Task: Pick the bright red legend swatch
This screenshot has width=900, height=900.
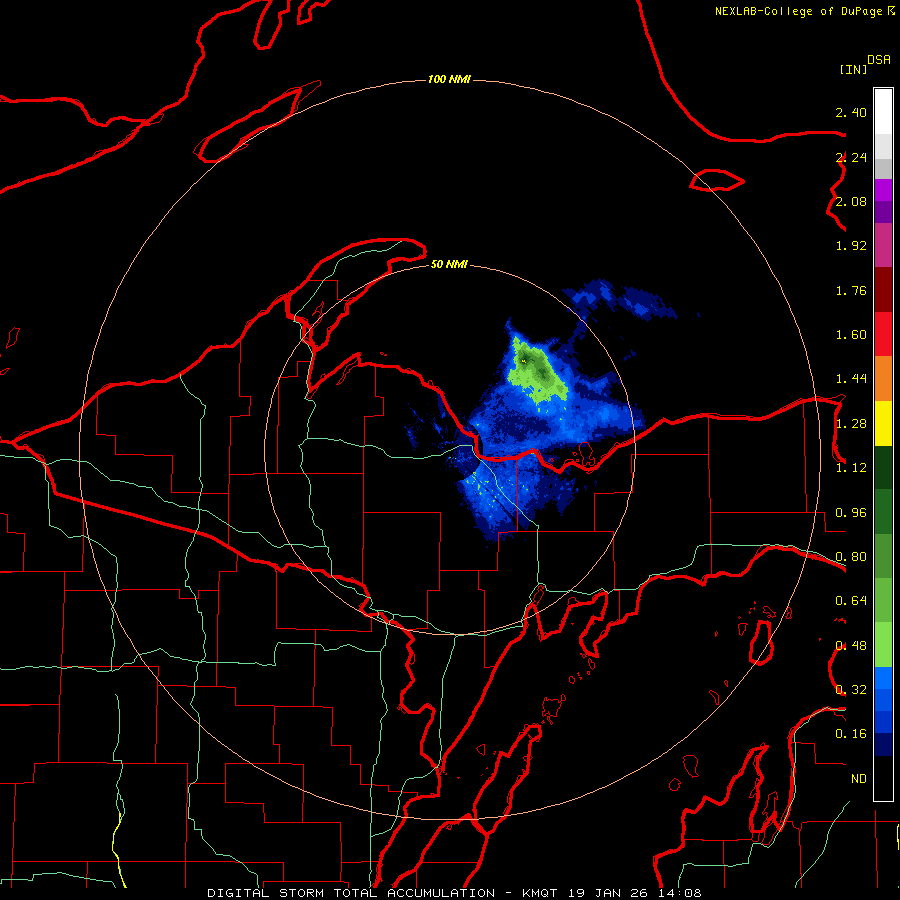Action: pos(883,335)
